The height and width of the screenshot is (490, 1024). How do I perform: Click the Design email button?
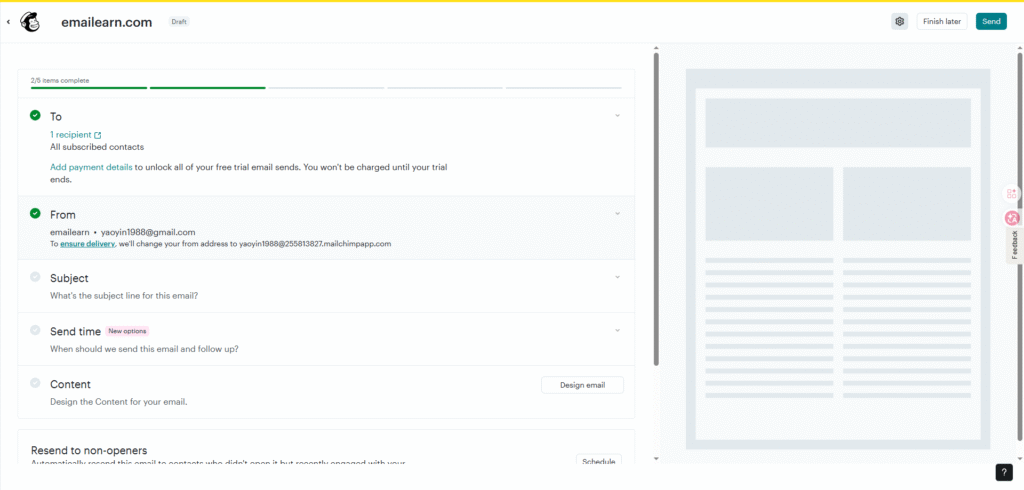[583, 385]
